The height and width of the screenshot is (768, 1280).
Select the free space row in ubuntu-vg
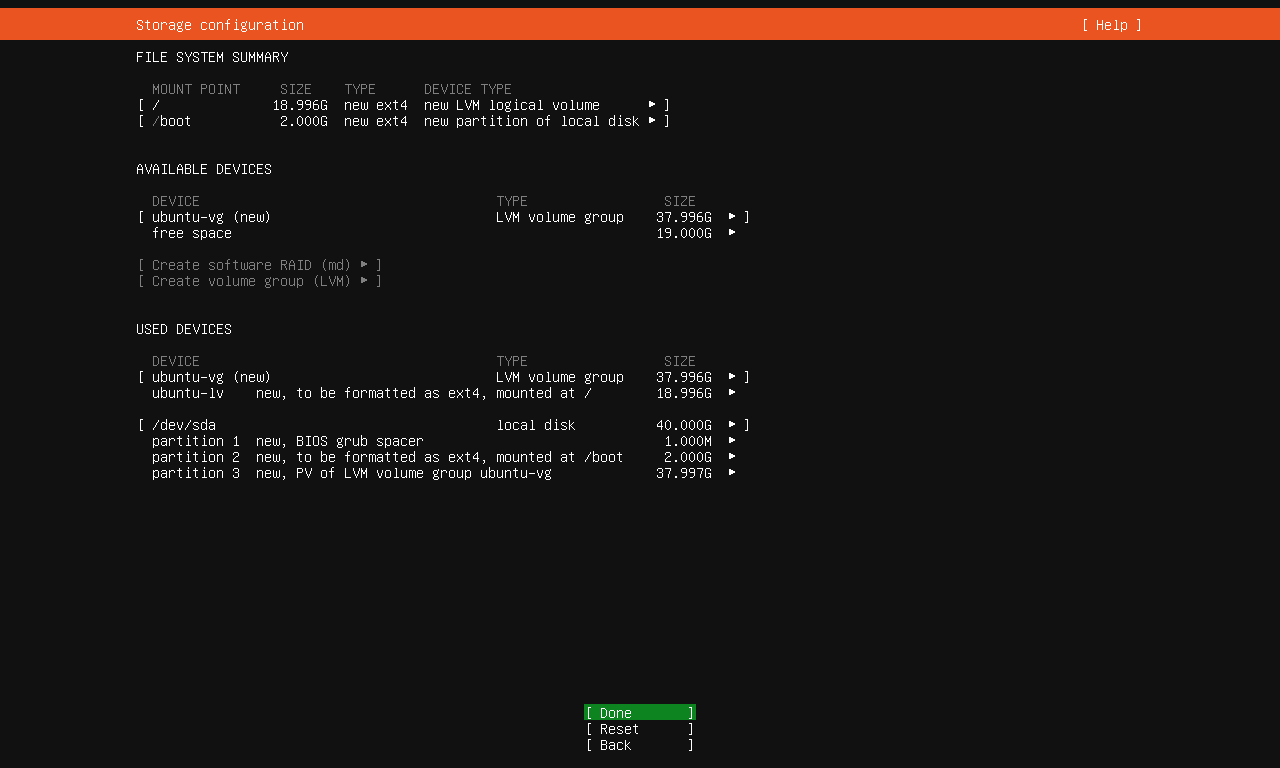click(192, 233)
